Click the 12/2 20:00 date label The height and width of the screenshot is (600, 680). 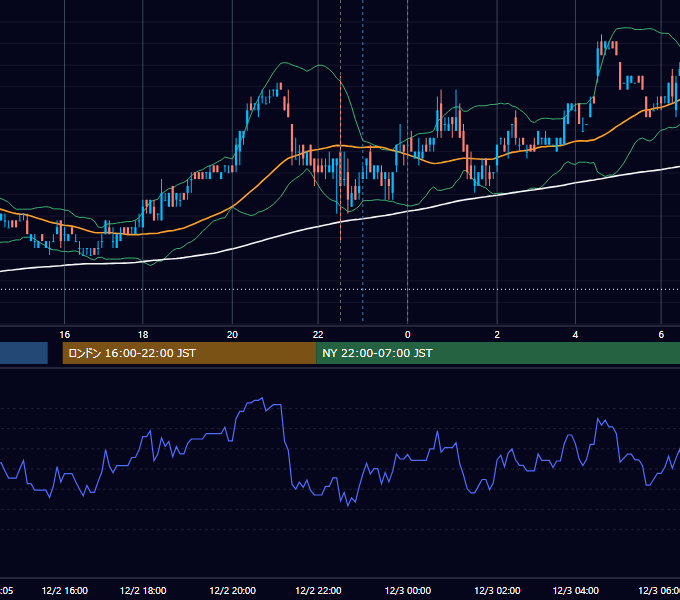[x=232, y=590]
